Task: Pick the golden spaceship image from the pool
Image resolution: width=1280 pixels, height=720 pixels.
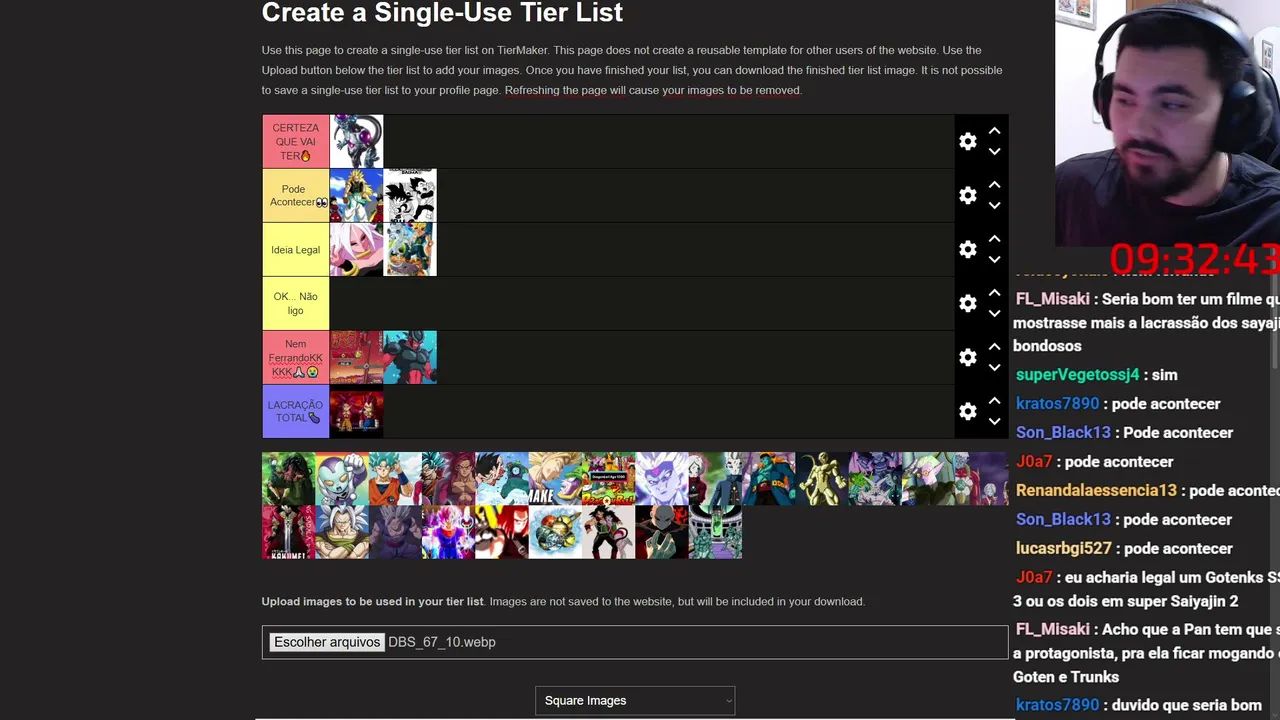Action: point(555,532)
